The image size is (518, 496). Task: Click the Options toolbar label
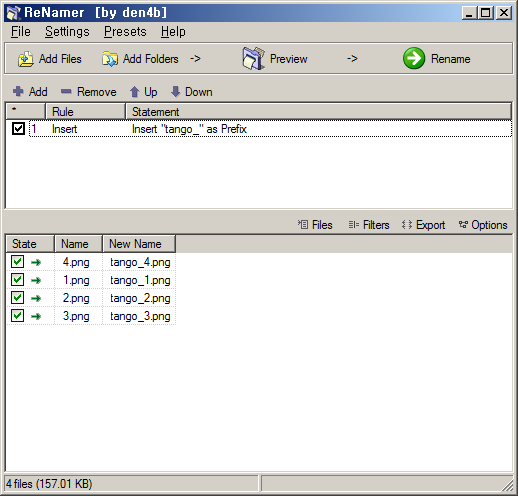click(x=489, y=225)
